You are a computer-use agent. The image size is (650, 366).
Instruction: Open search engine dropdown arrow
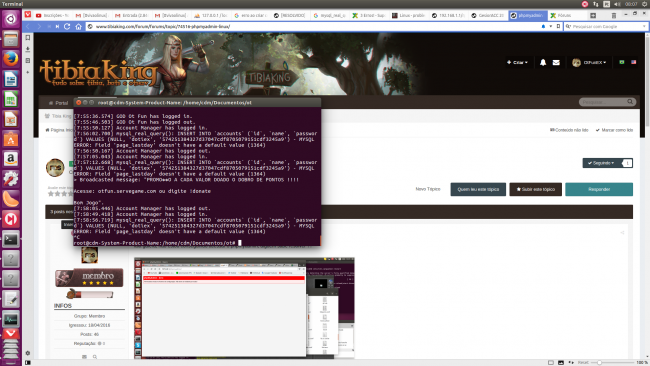coord(643,27)
